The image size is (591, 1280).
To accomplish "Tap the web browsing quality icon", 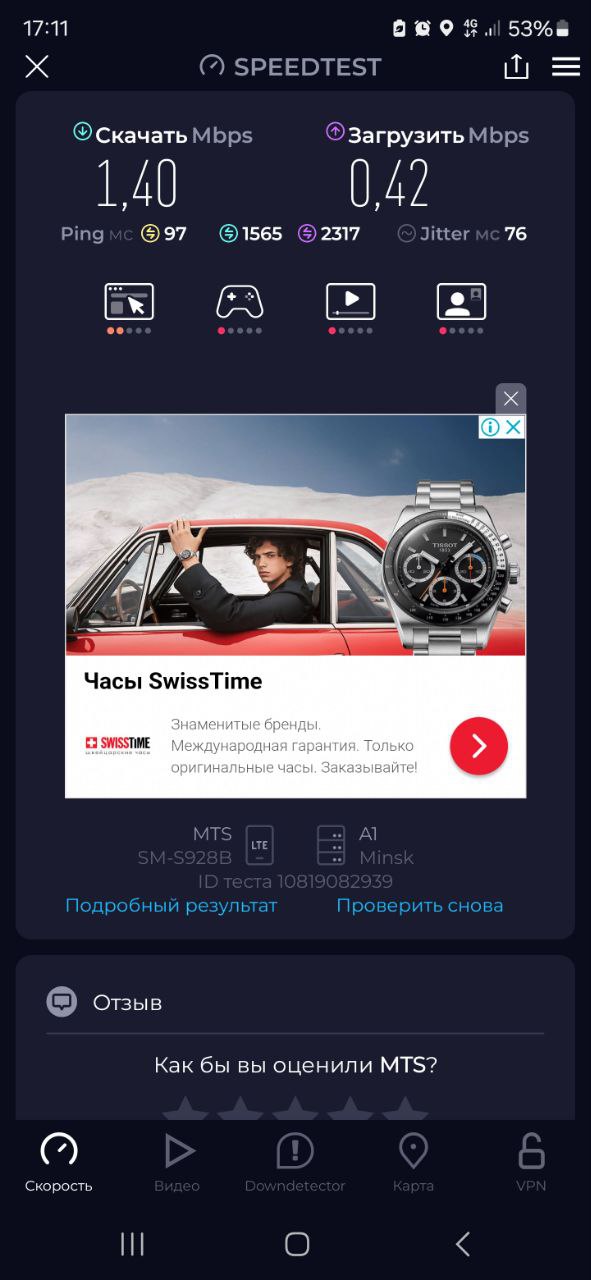I will 129,301.
